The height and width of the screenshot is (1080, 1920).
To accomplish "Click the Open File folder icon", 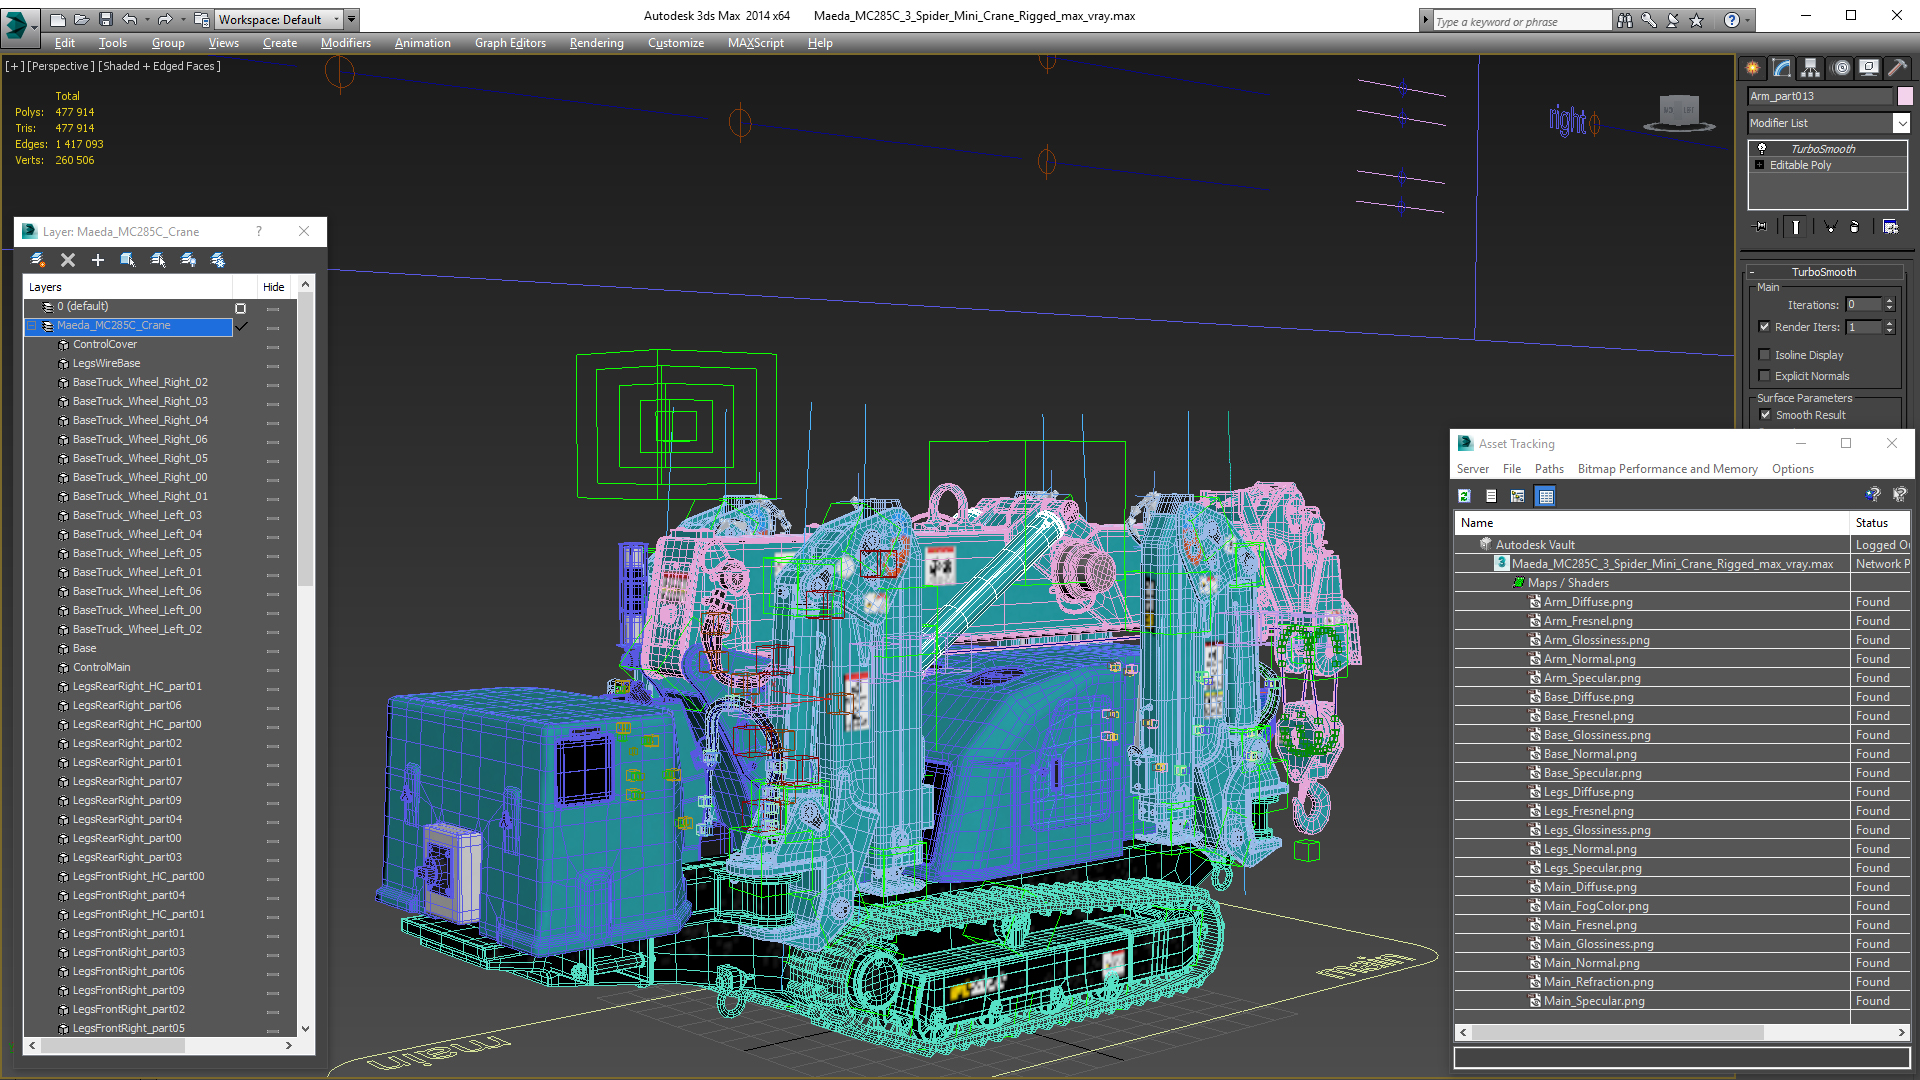I will 82,19.
